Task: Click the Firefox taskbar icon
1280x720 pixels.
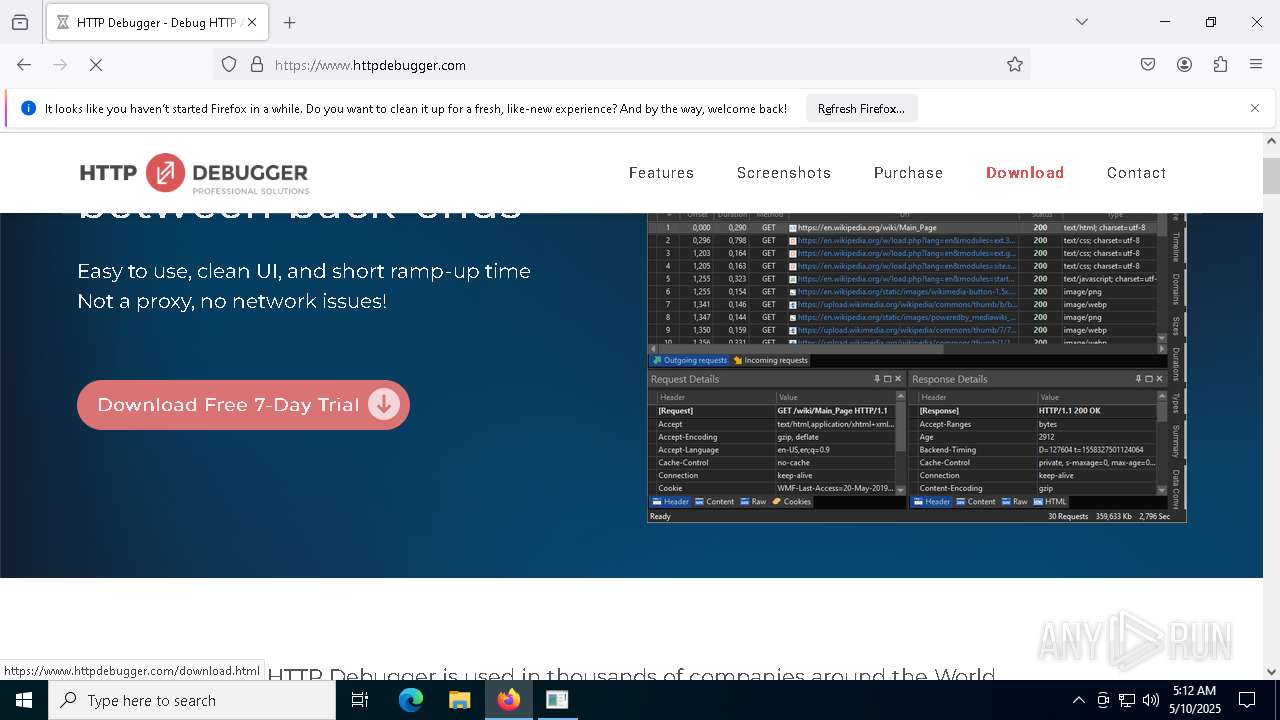Action: 509,700
